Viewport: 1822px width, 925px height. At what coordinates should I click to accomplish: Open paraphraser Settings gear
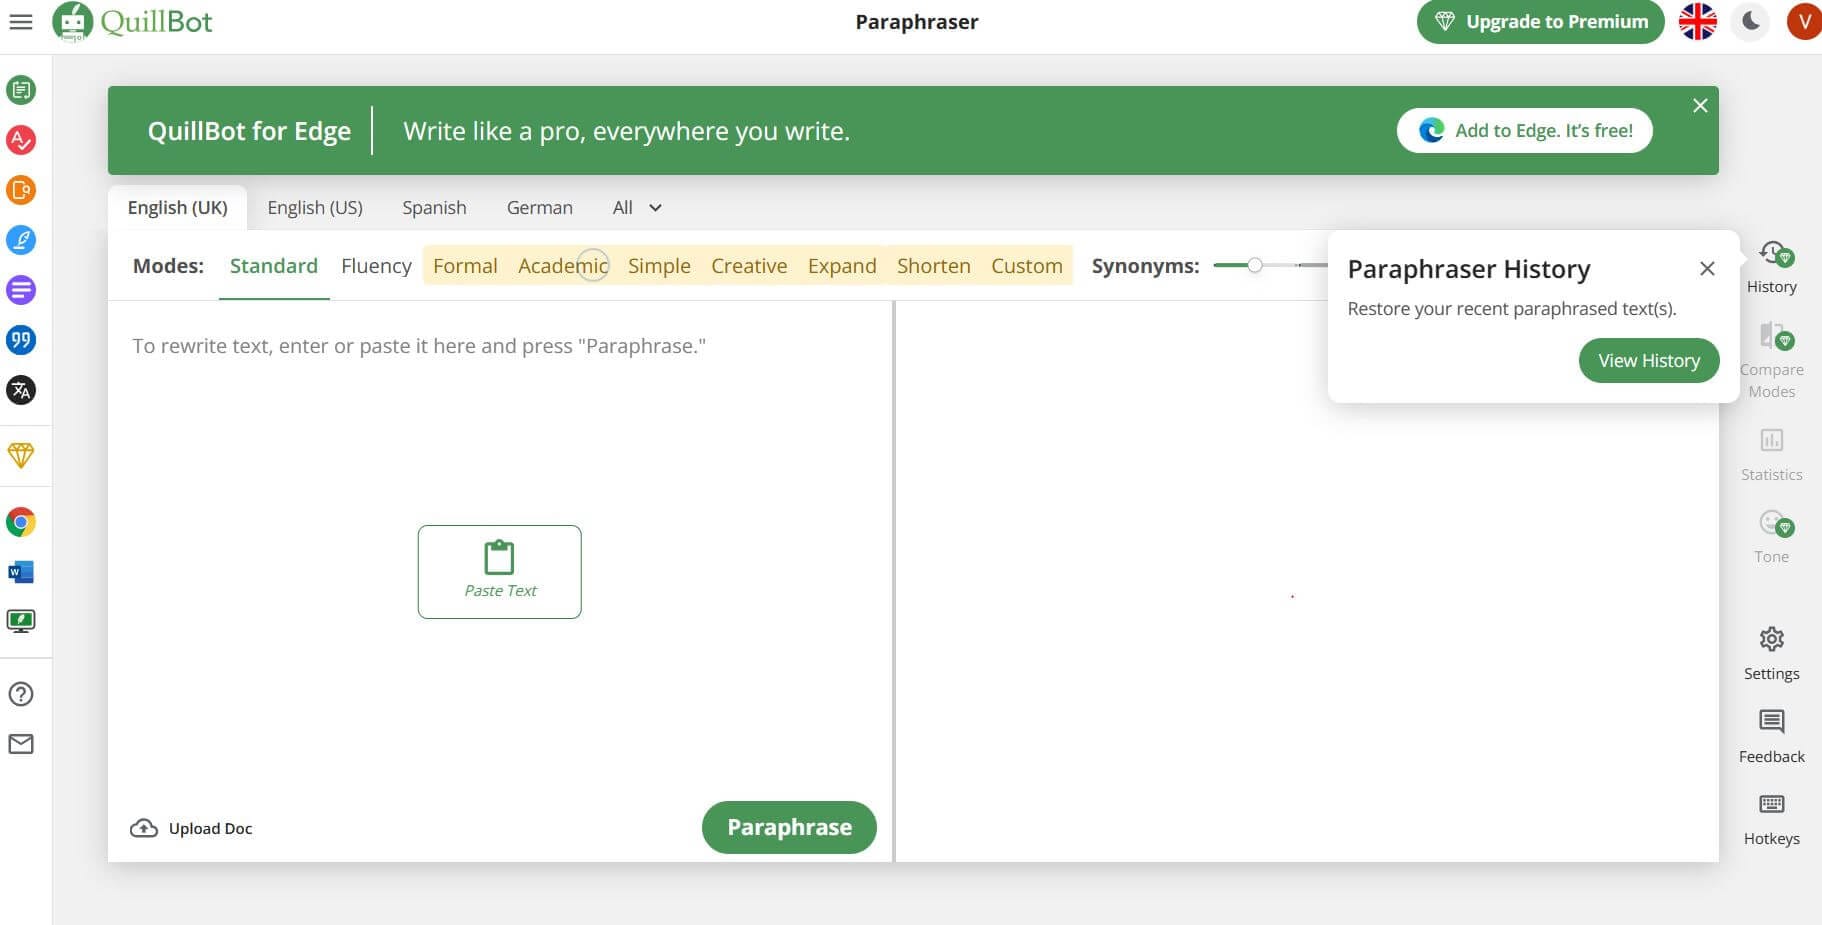click(x=1772, y=654)
